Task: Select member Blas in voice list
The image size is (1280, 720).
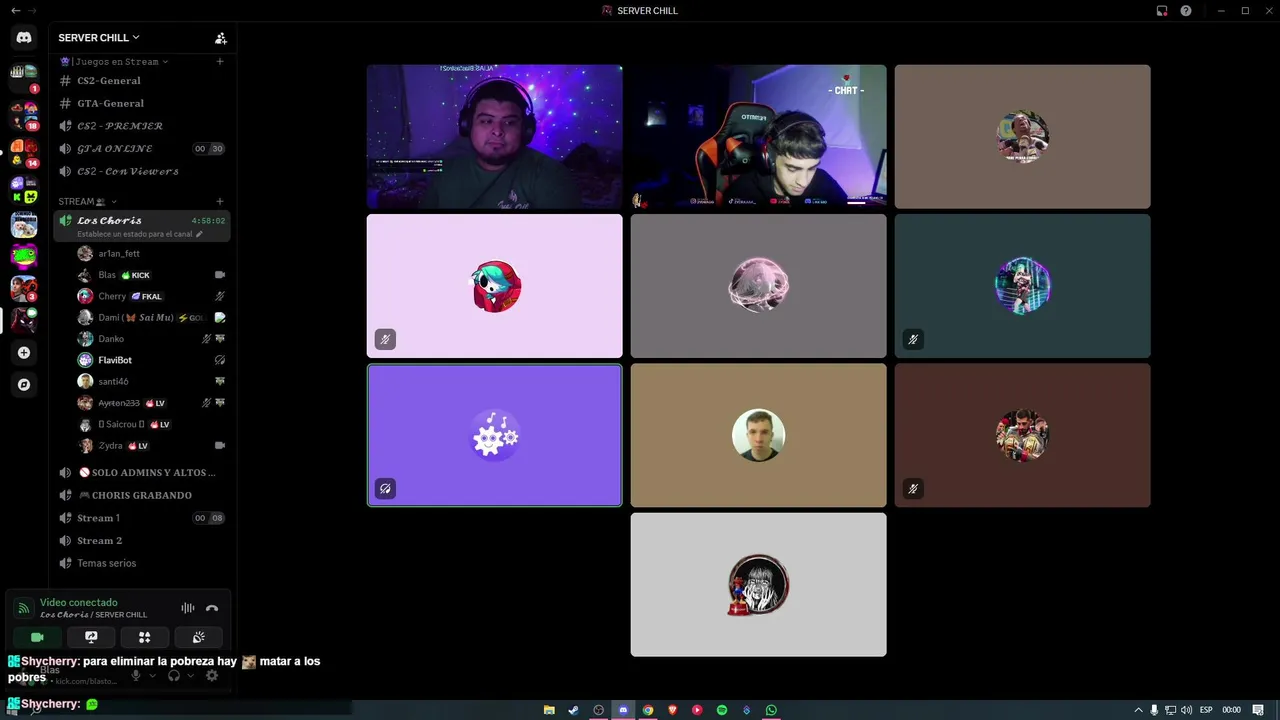Action: [x=152, y=275]
